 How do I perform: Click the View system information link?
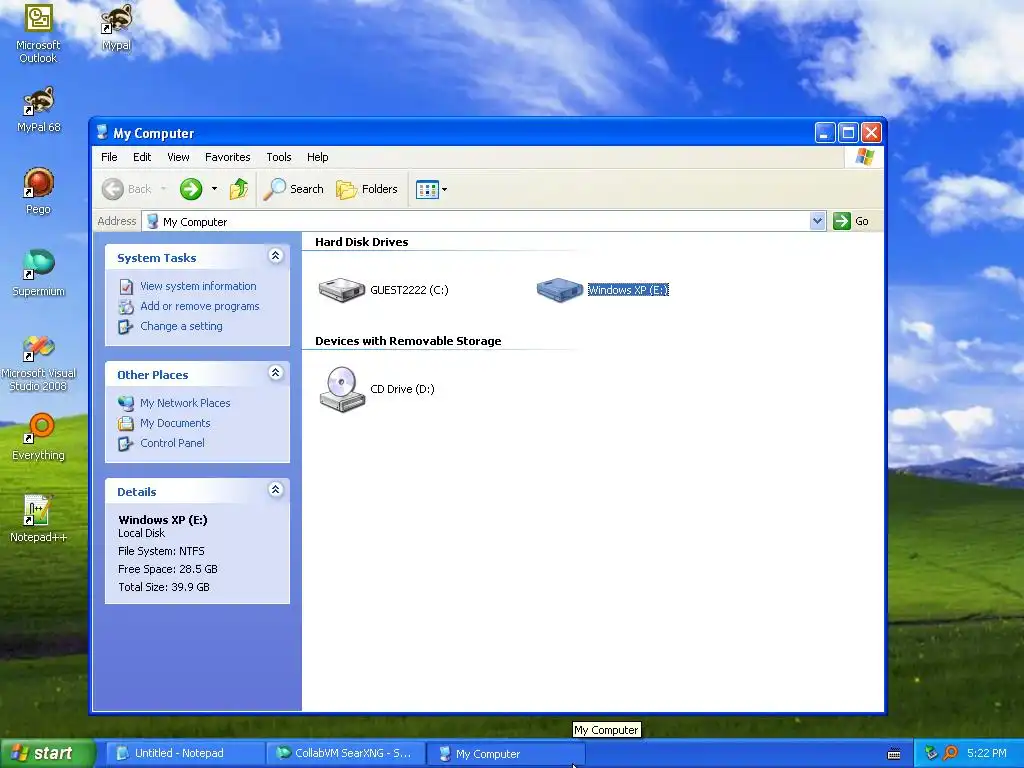(198, 286)
